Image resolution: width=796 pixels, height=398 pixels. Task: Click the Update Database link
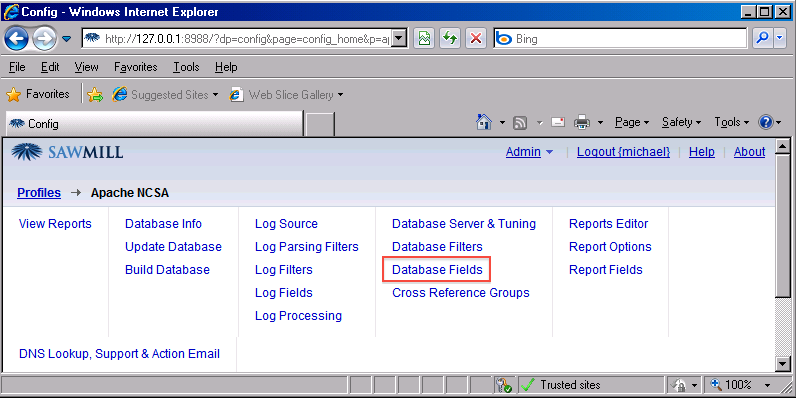point(173,247)
